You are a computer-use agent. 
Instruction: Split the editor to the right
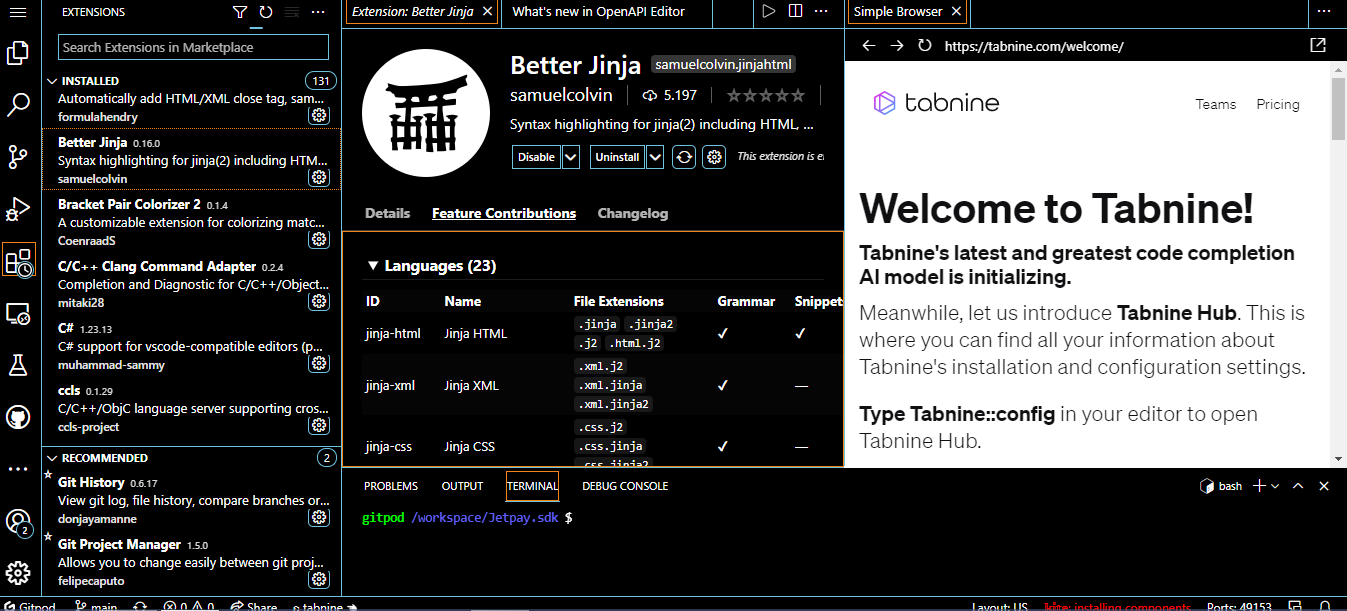point(795,12)
